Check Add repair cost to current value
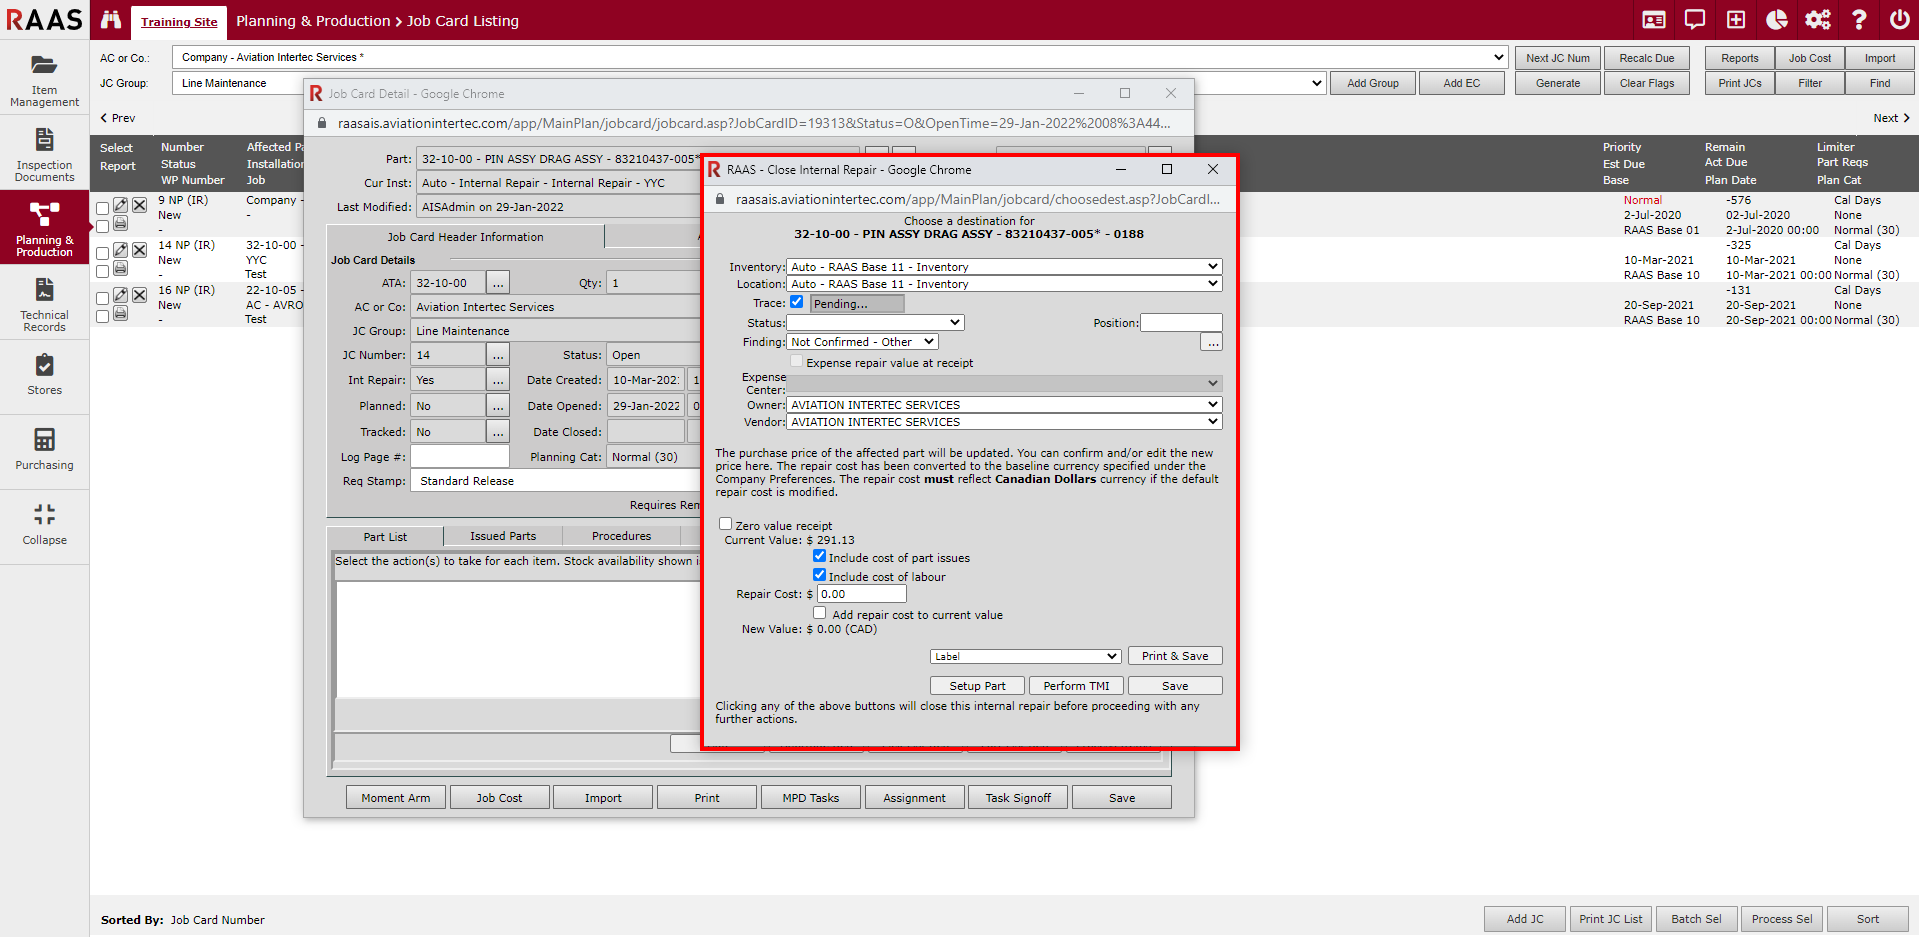 coord(820,612)
